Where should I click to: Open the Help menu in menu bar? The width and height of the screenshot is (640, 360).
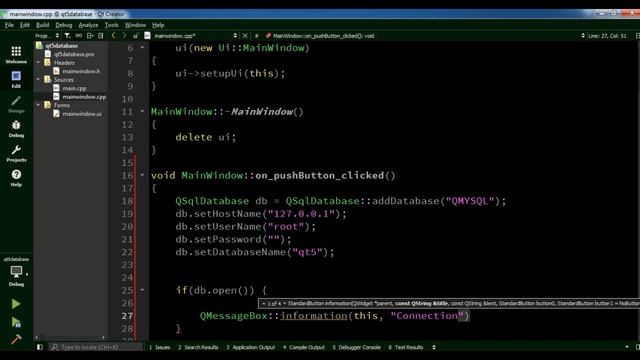[158, 25]
